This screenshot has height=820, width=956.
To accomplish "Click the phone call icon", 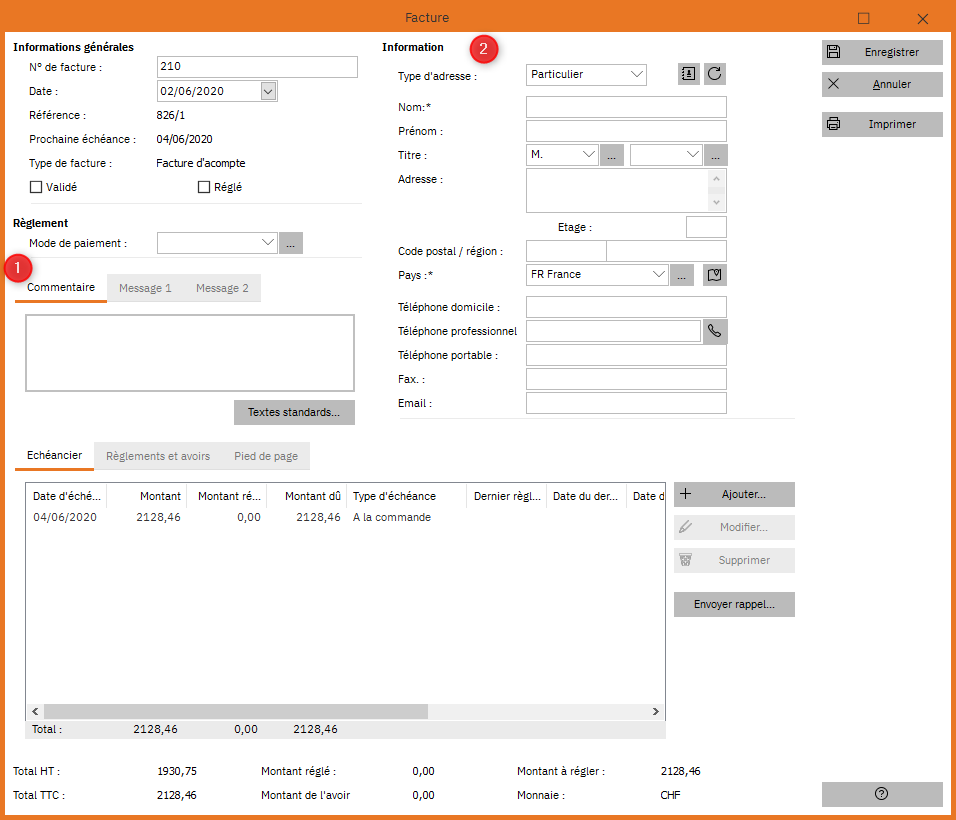I will [x=715, y=331].
